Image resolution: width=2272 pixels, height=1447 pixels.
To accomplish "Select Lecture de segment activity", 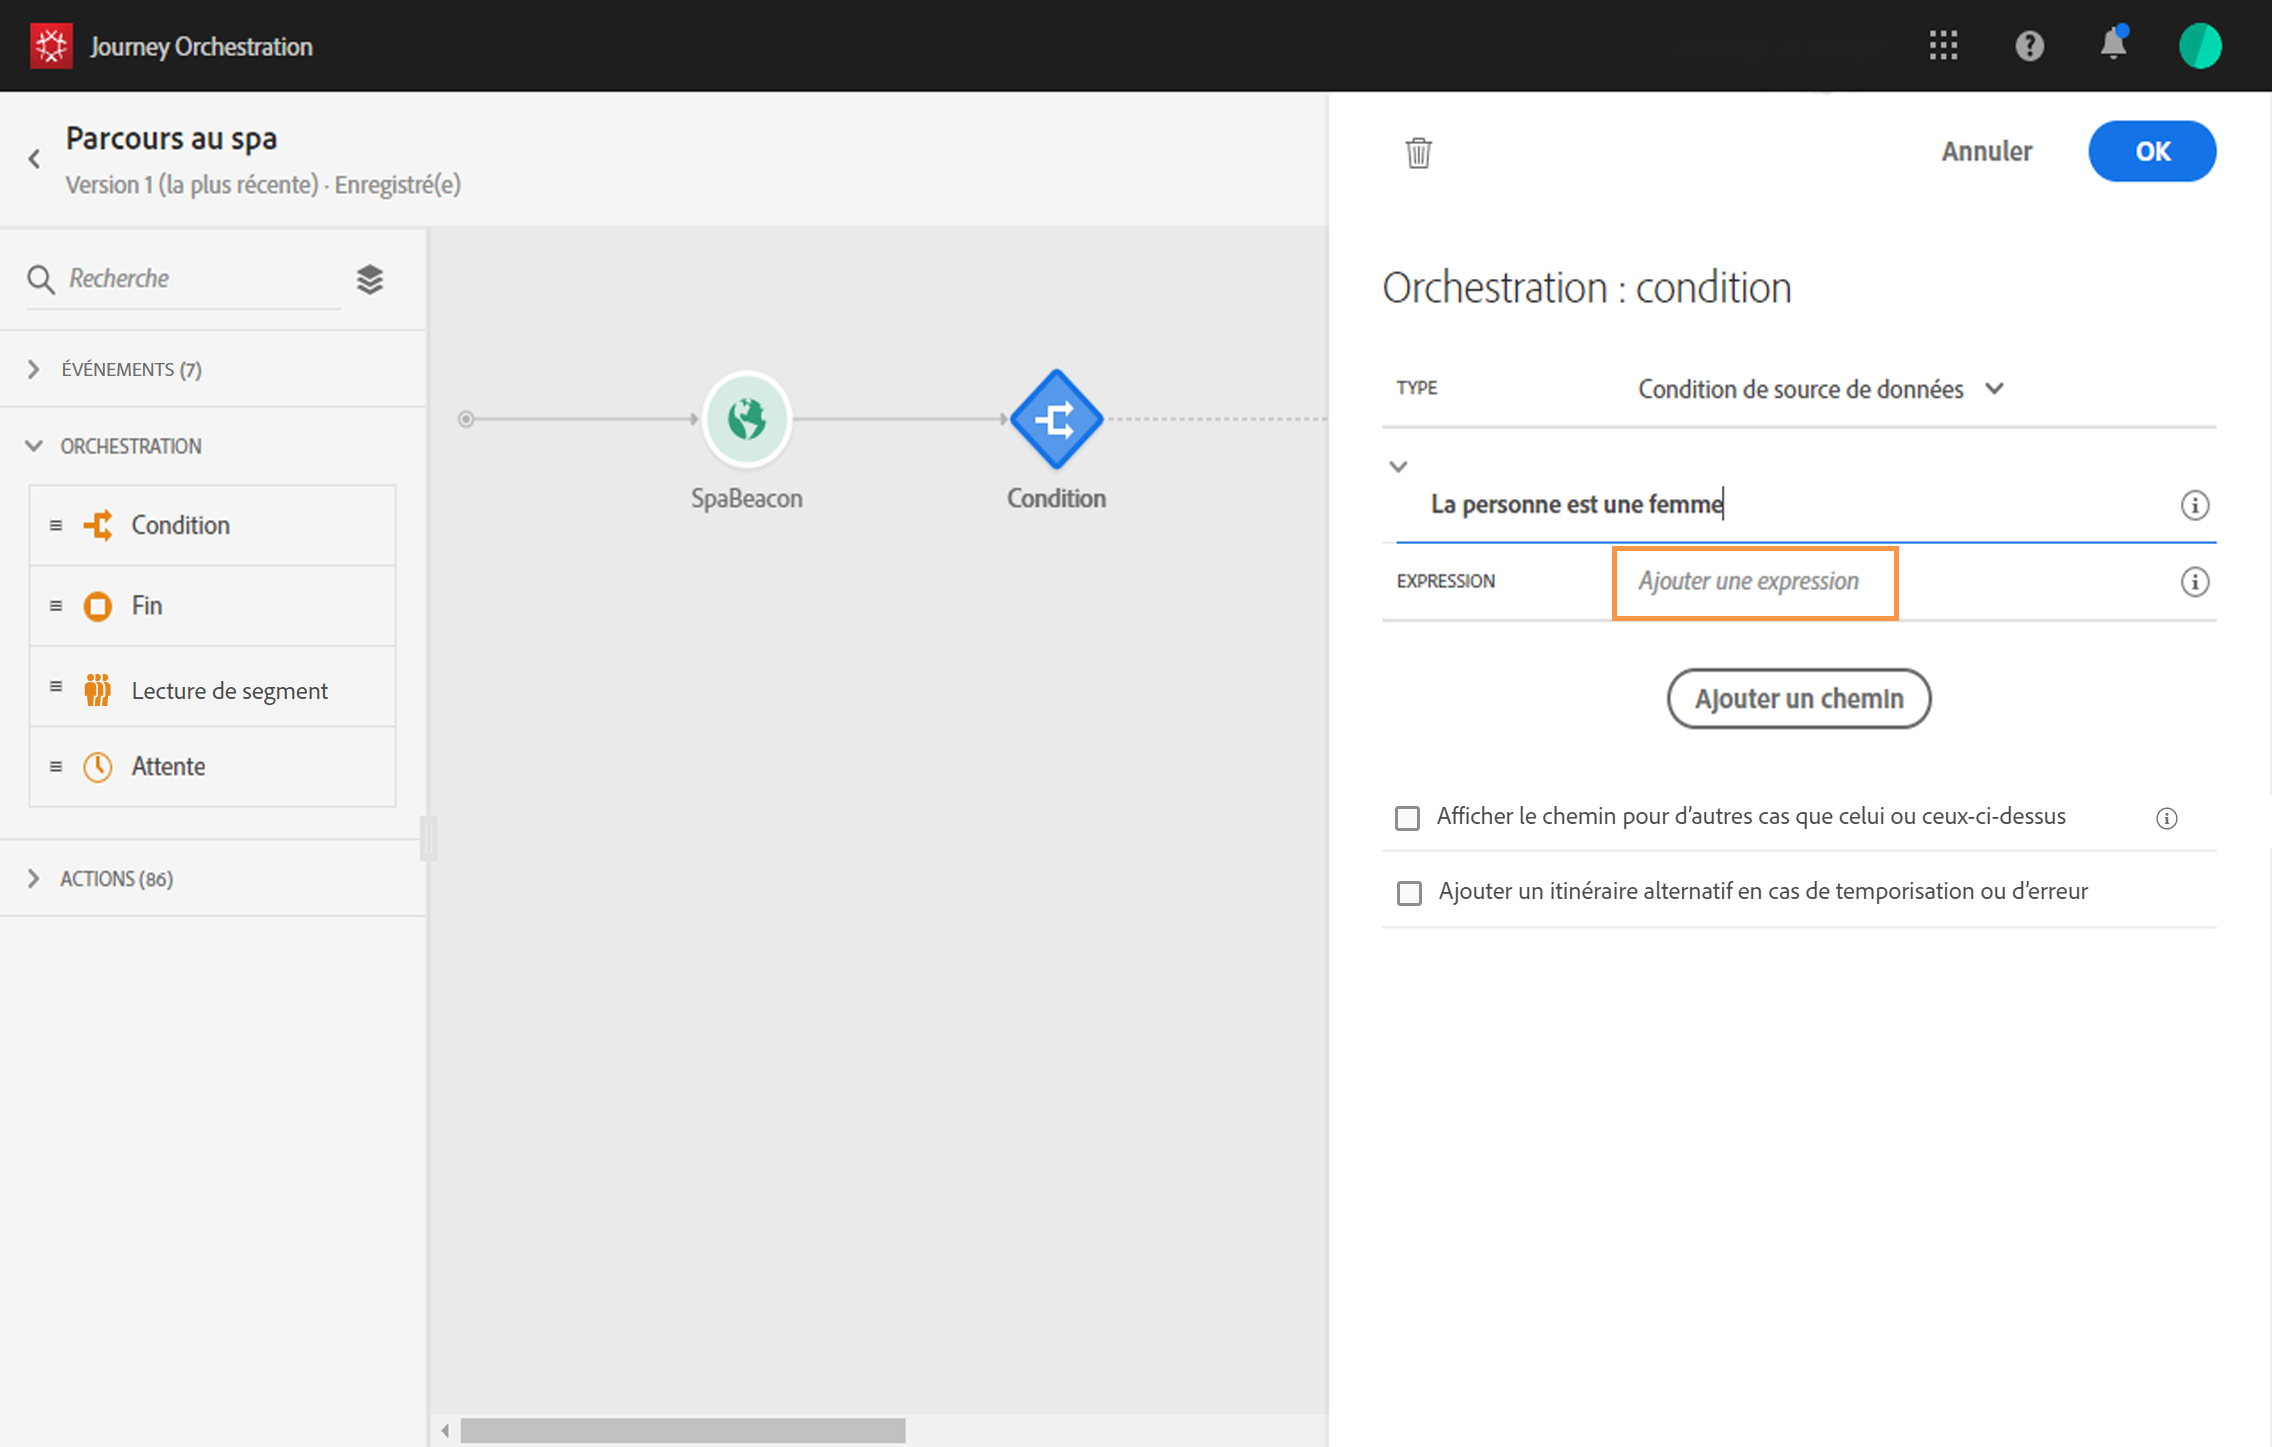I will [229, 690].
